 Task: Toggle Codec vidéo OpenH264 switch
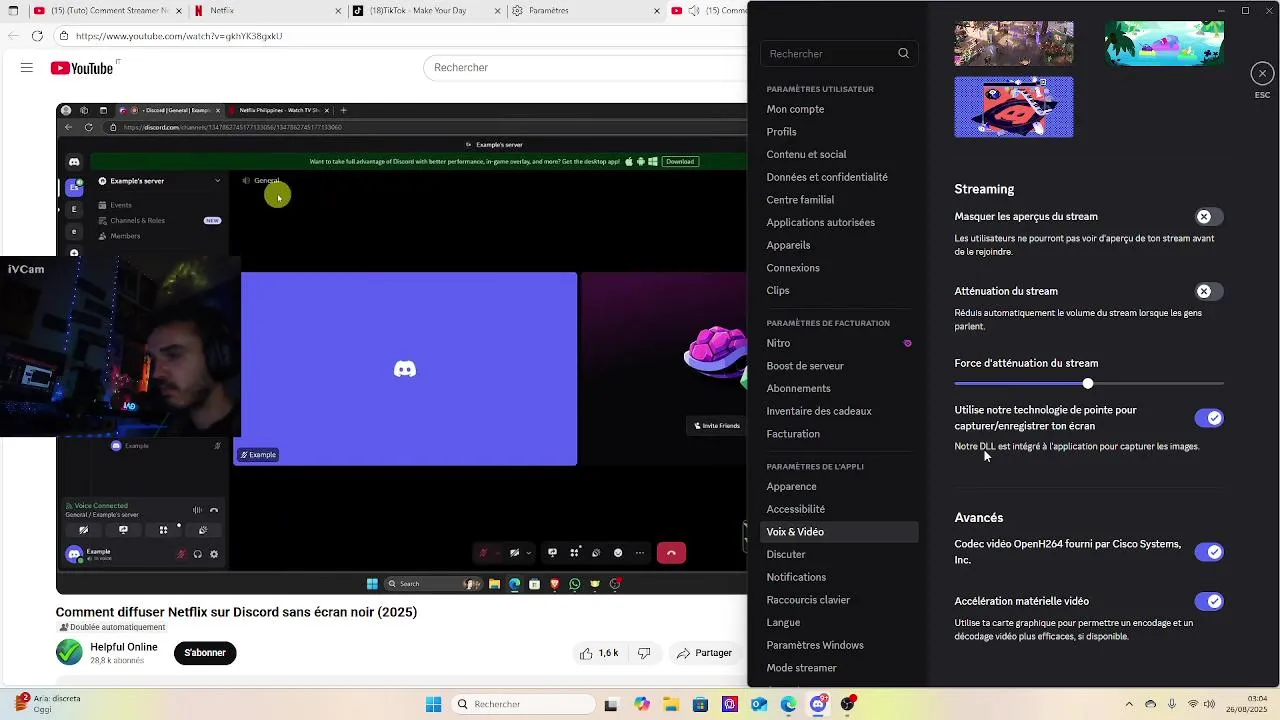(1209, 552)
